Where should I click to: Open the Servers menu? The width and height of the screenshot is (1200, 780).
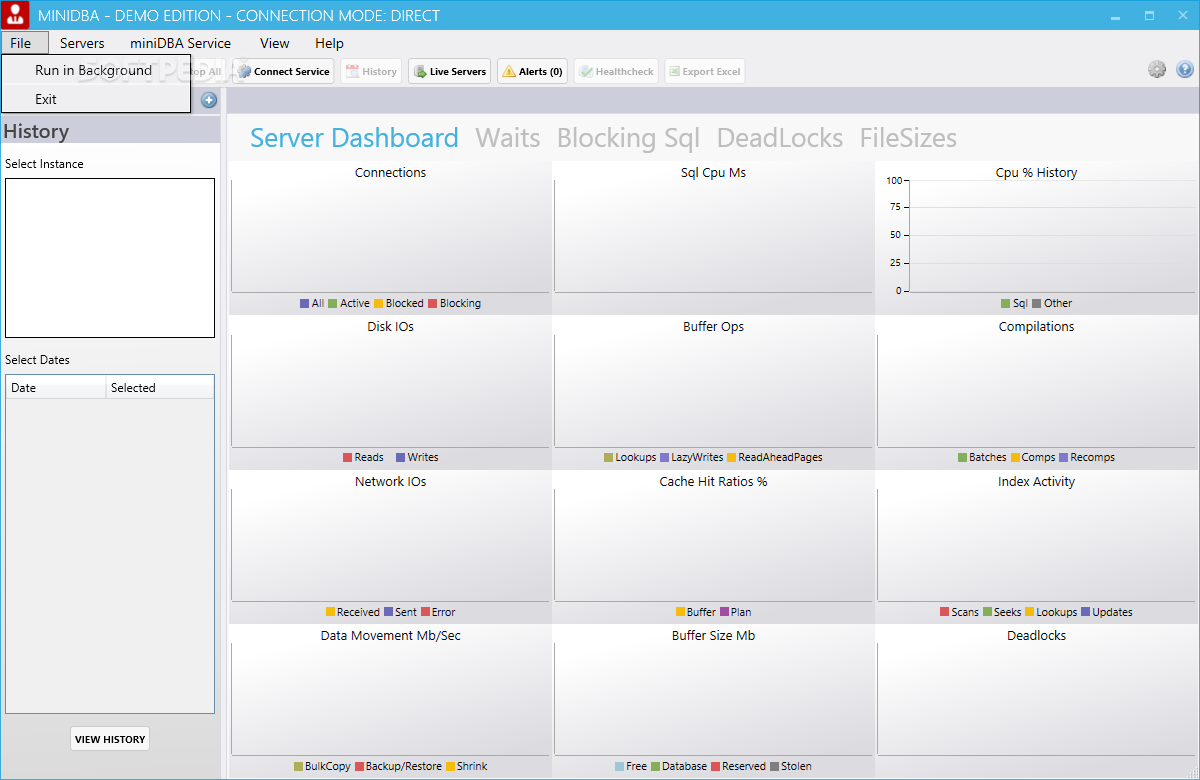(x=82, y=43)
